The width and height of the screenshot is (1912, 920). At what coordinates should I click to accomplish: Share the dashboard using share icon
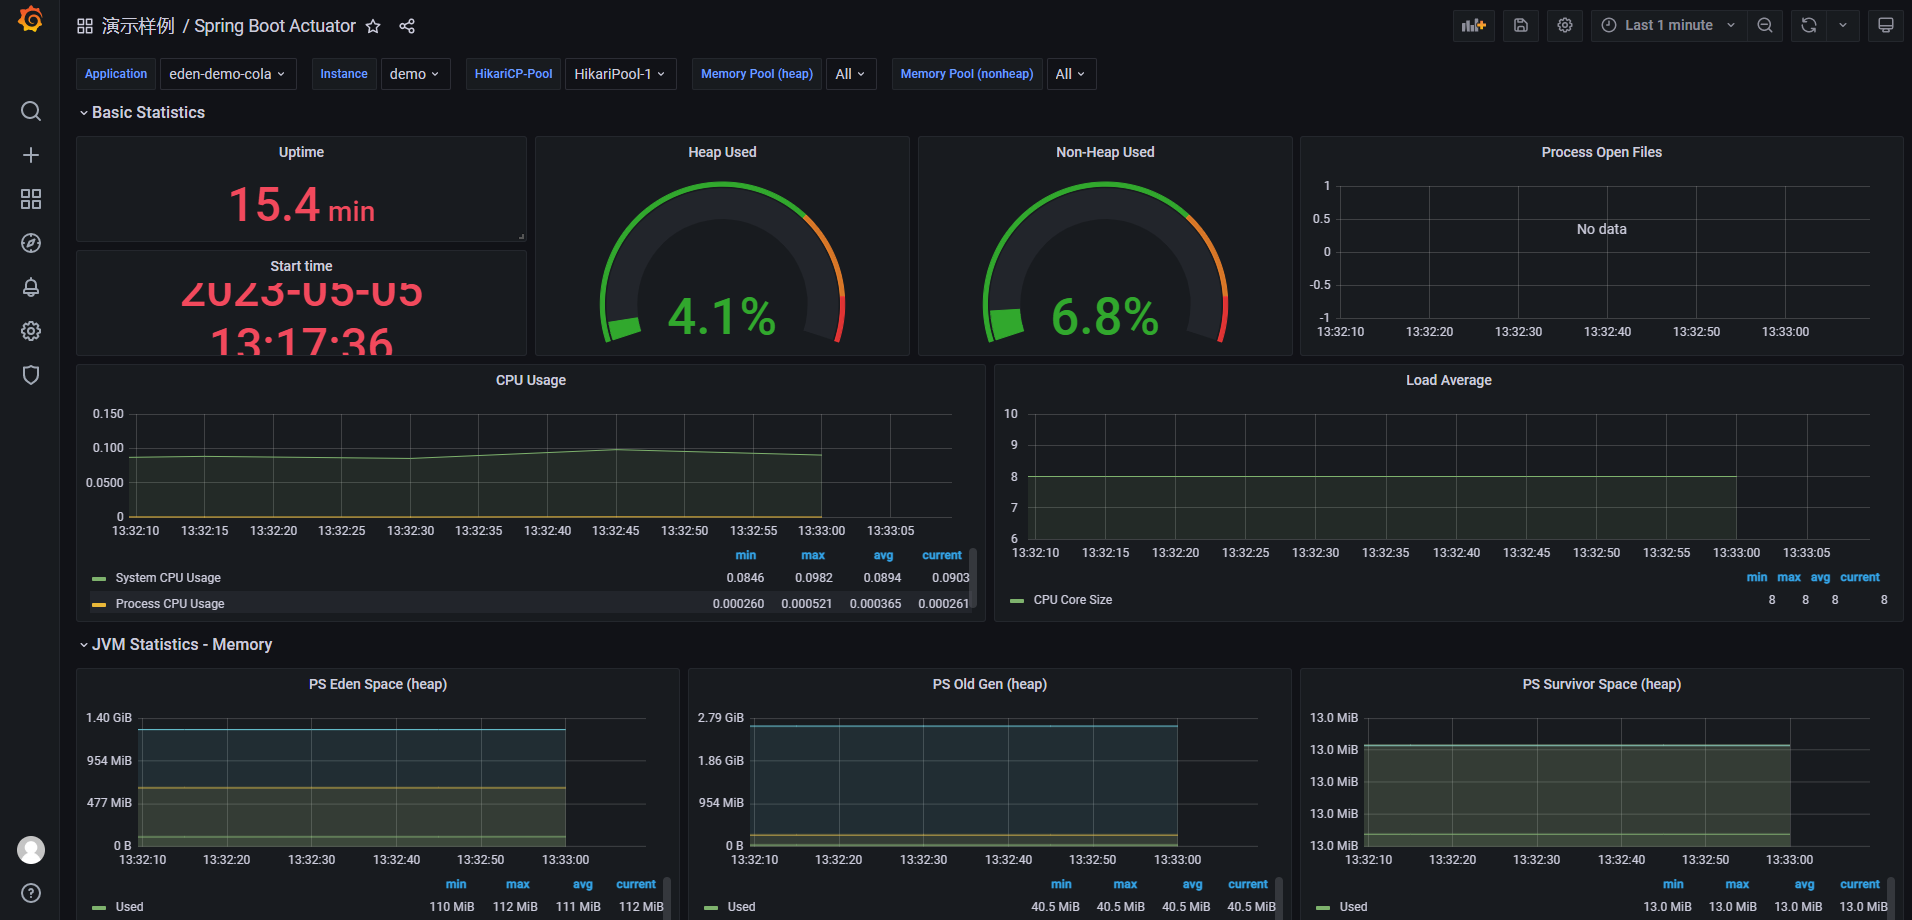tap(407, 26)
